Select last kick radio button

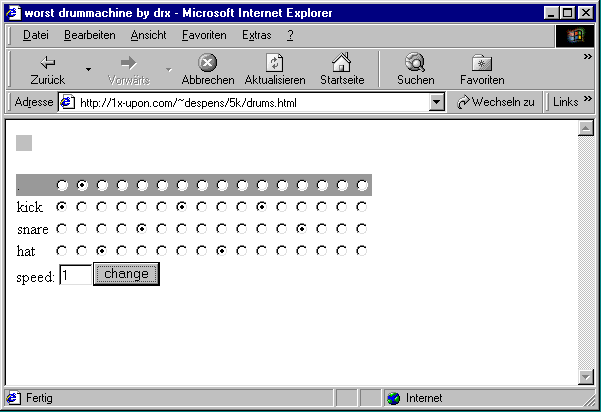[x=361, y=207]
